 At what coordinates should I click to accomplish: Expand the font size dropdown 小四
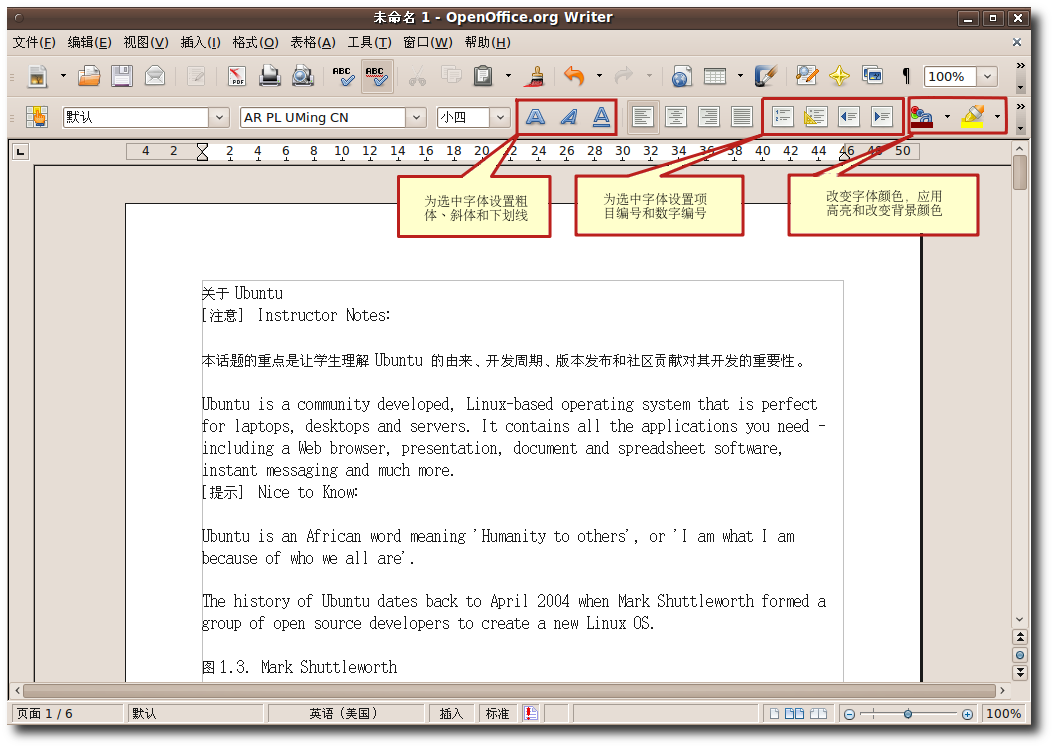pos(500,118)
